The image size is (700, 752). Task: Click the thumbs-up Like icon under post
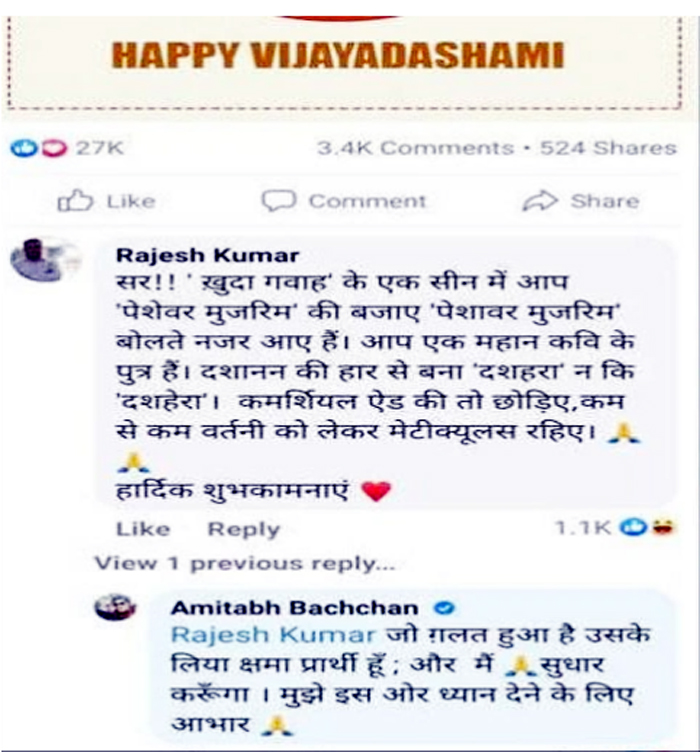tap(75, 201)
